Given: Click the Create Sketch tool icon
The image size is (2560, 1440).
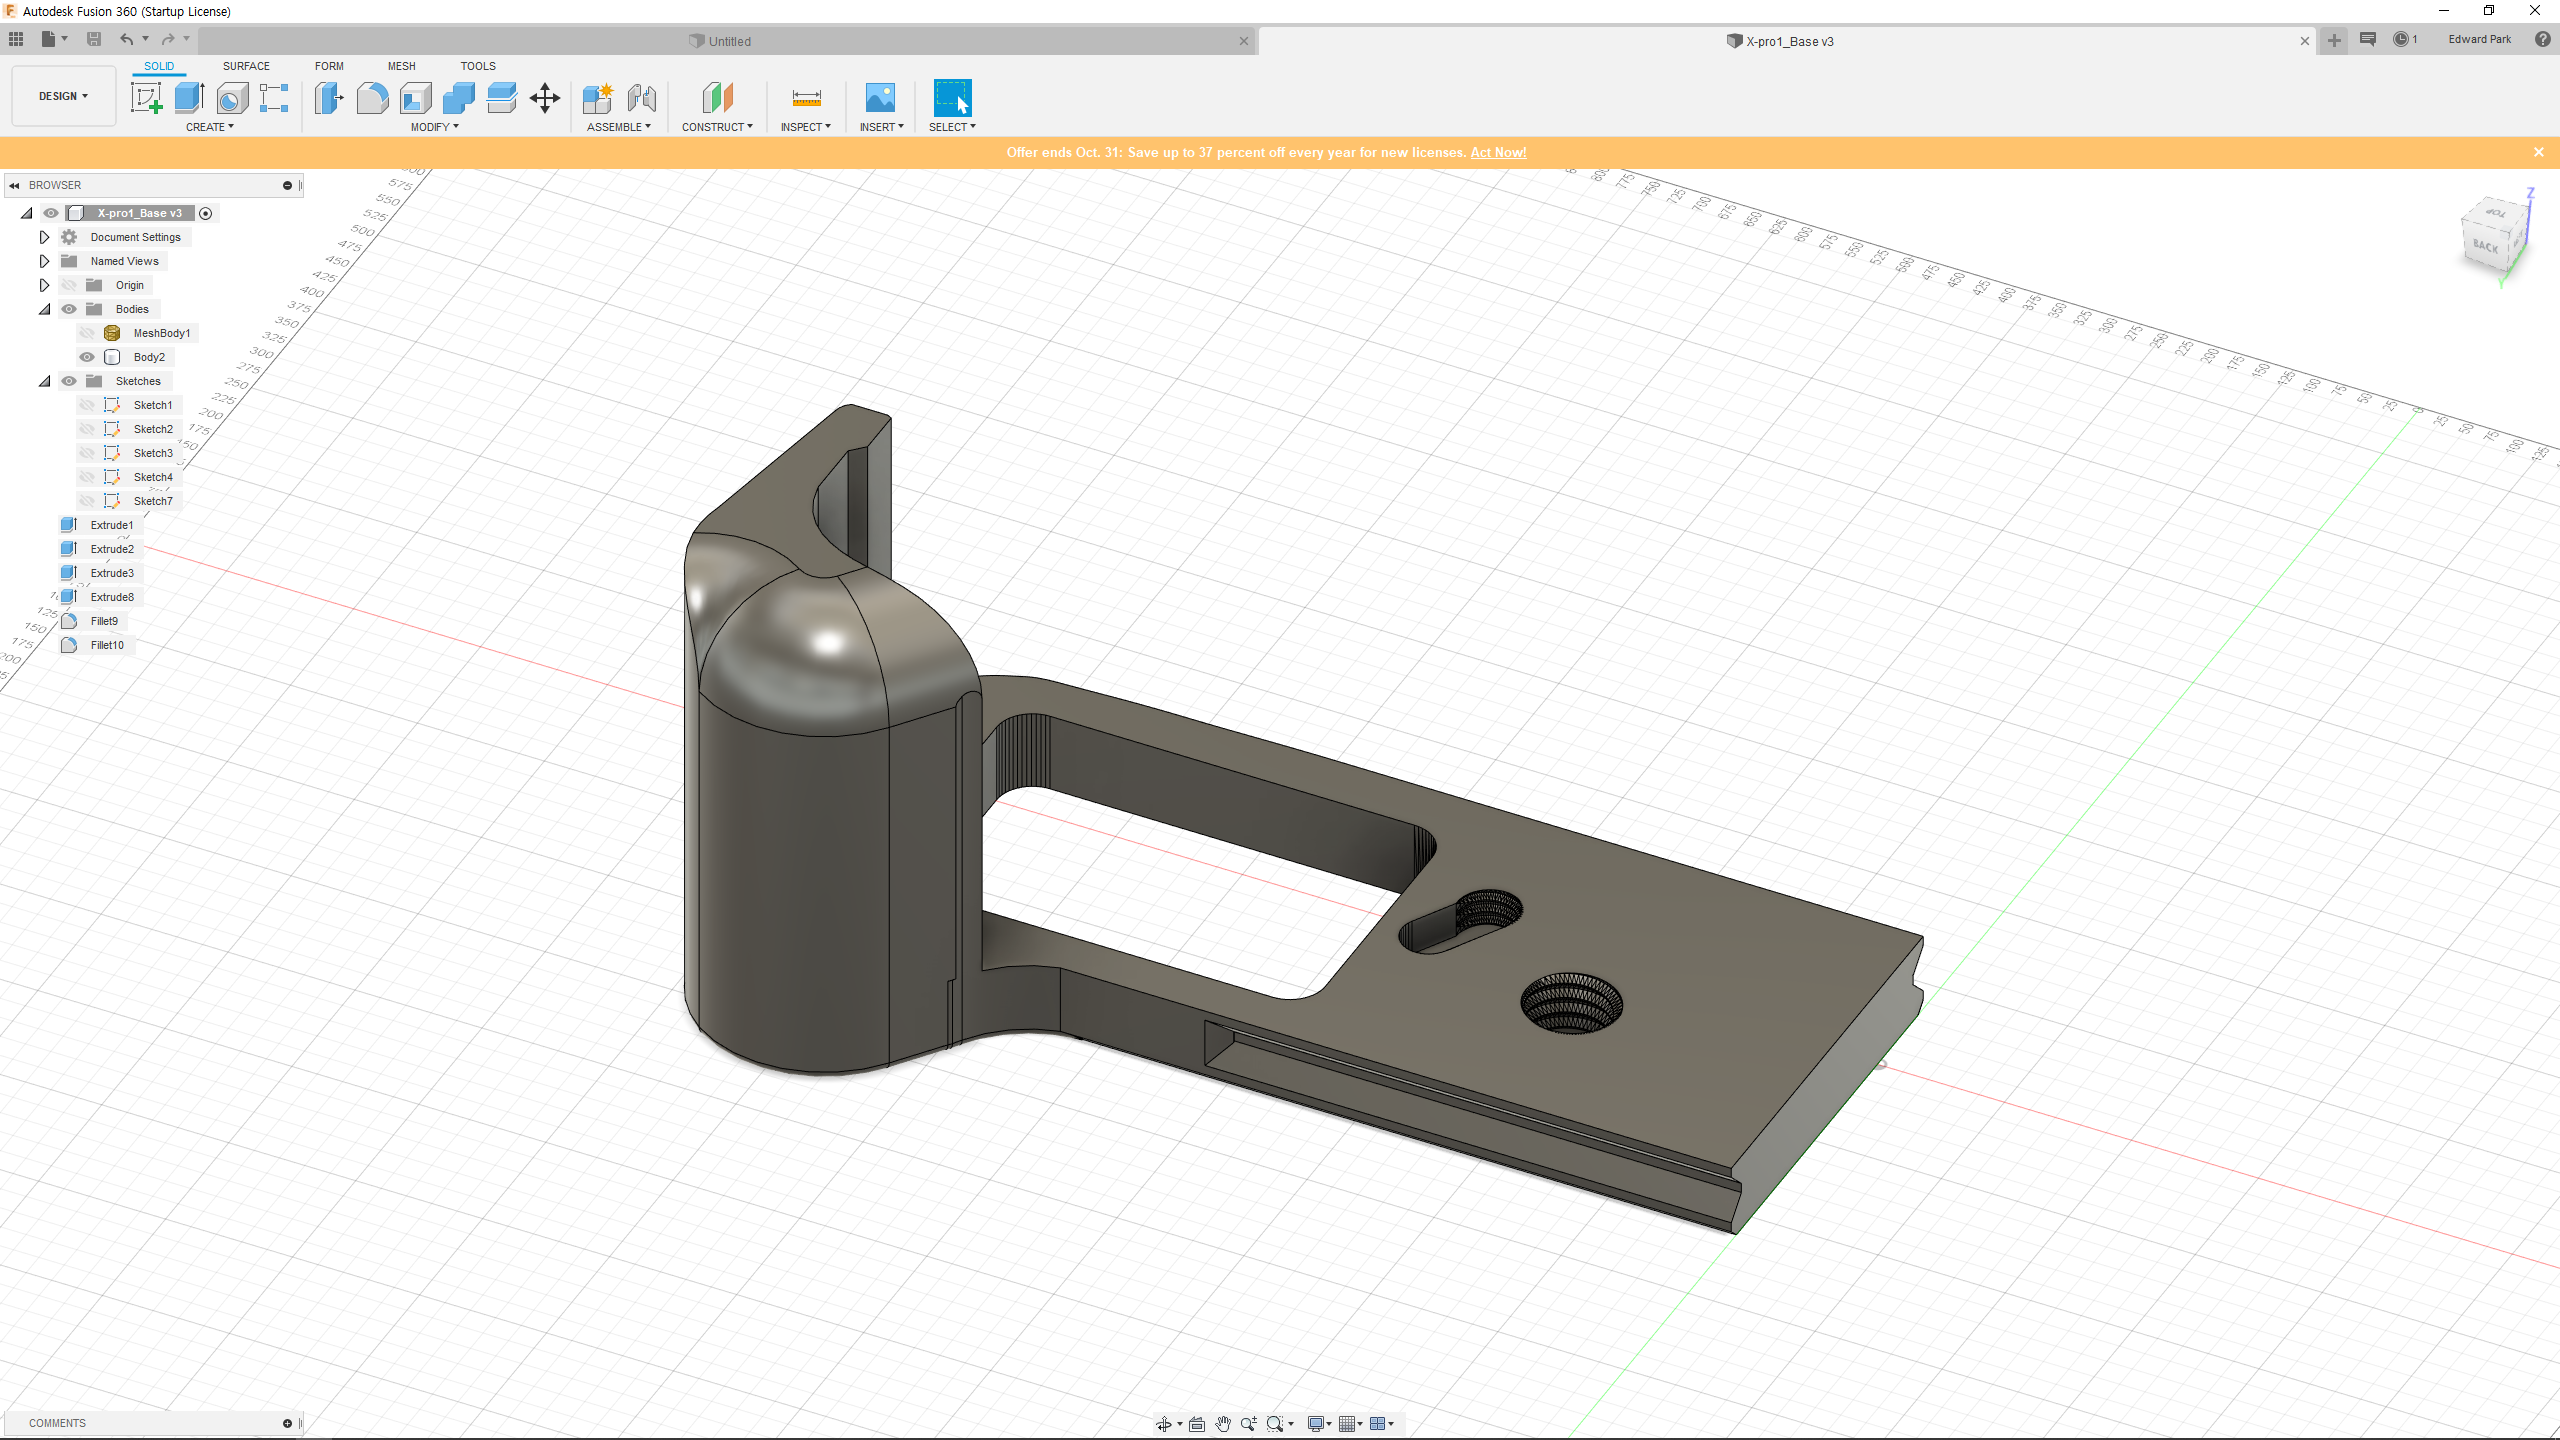Looking at the screenshot, I should coord(147,98).
